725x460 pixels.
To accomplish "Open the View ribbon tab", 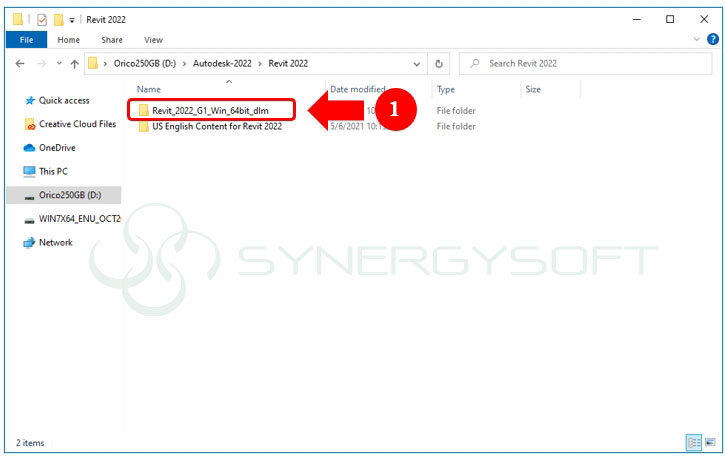I will coord(153,40).
